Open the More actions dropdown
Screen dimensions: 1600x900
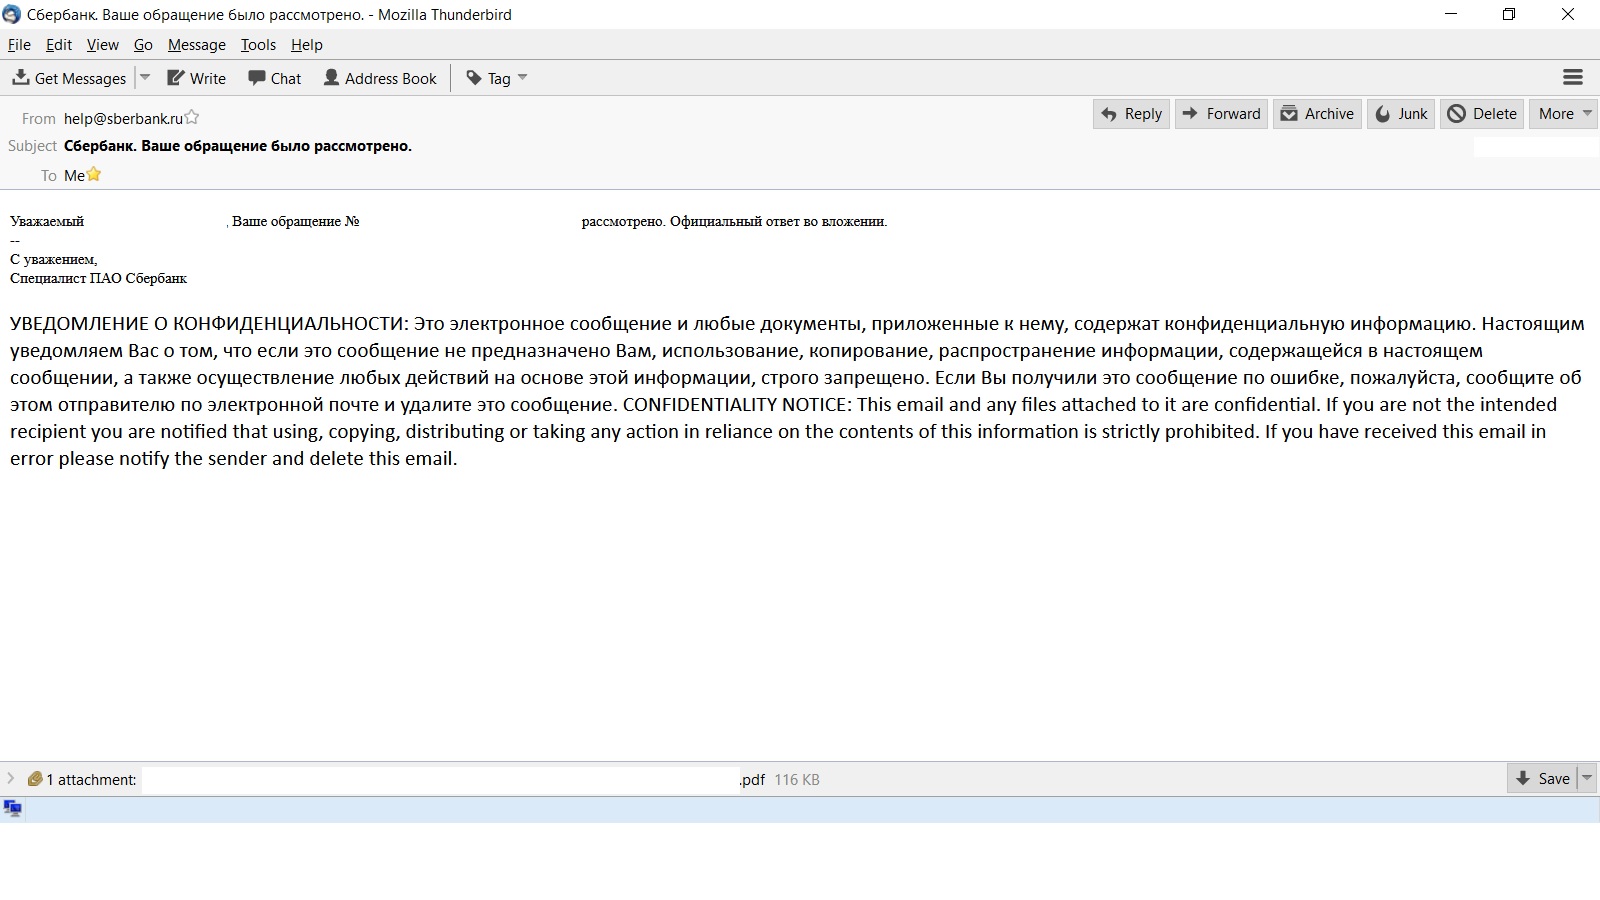[1563, 114]
